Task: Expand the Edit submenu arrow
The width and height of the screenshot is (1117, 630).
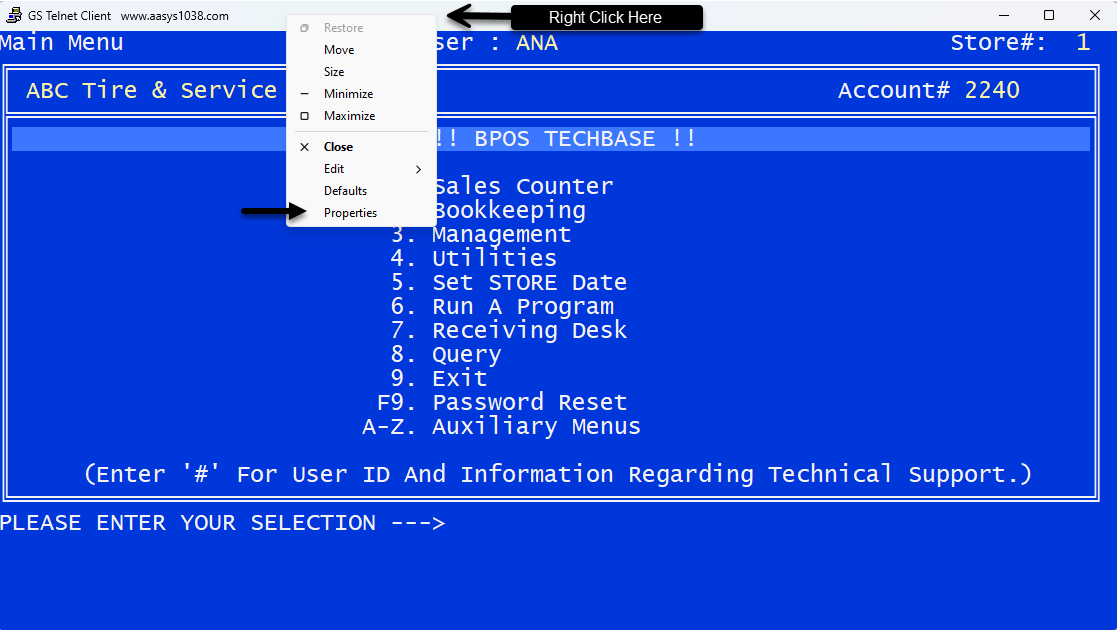Action: point(418,169)
